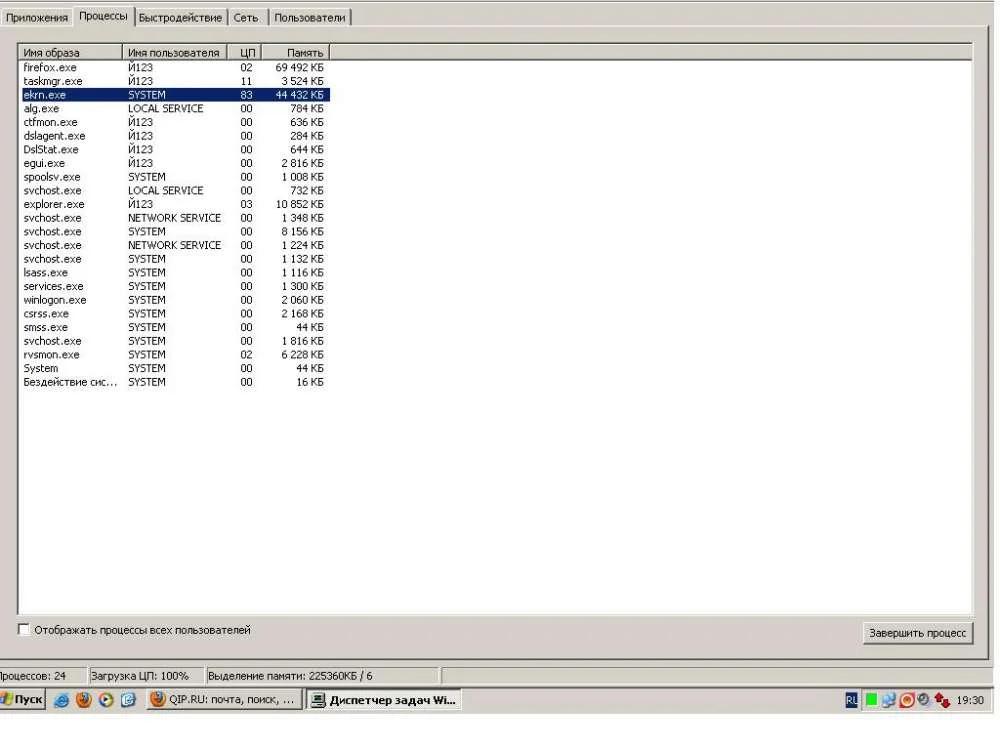
Task: Open the network connection tray icon with two monitors
Action: [x=888, y=700]
